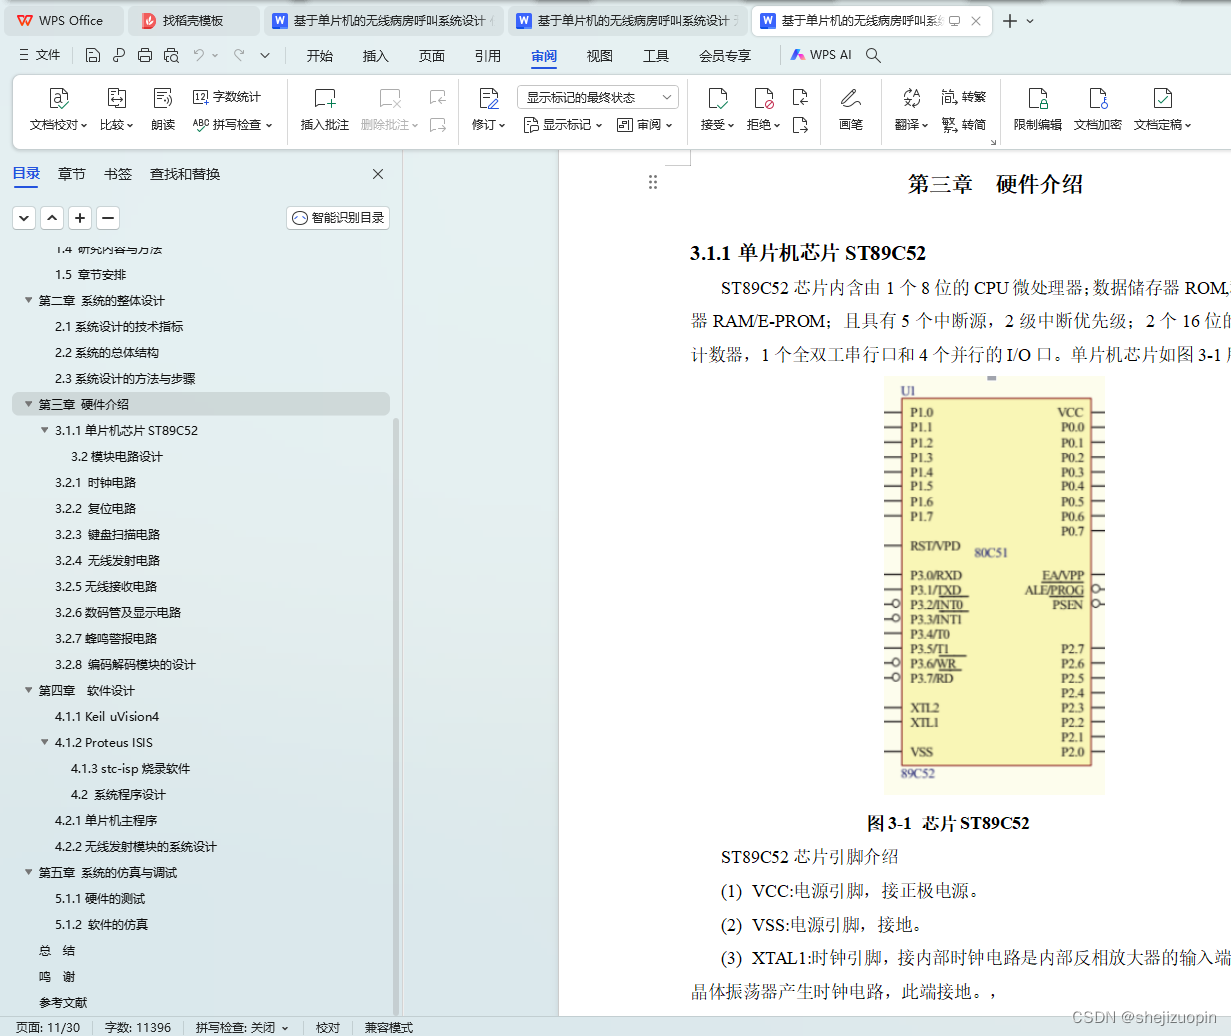Close the navigation pane
This screenshot has width=1231, height=1036.
click(x=378, y=174)
